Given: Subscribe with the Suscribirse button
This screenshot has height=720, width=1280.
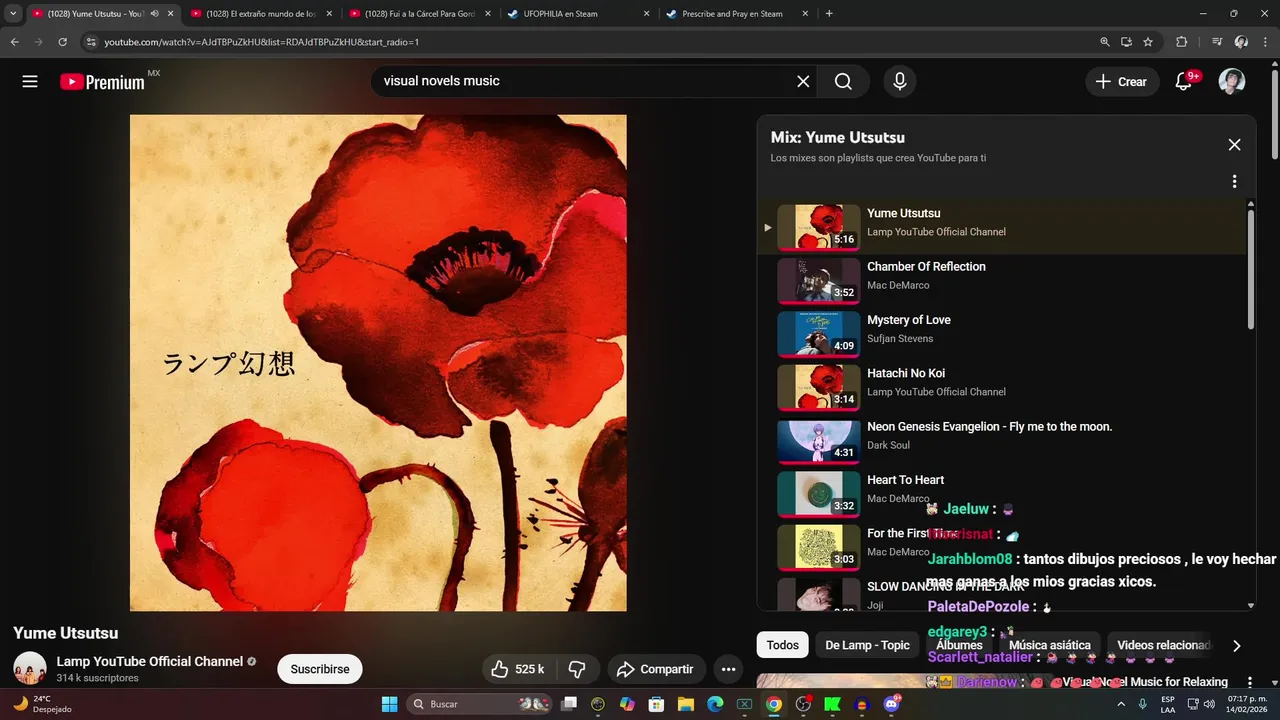Looking at the screenshot, I should pyautogui.click(x=320, y=669).
